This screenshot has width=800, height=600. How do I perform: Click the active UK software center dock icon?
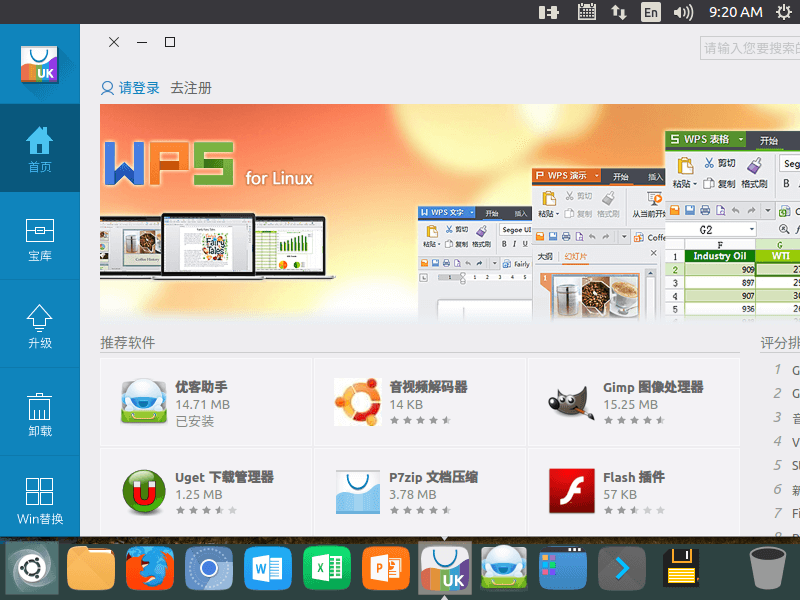tap(445, 568)
